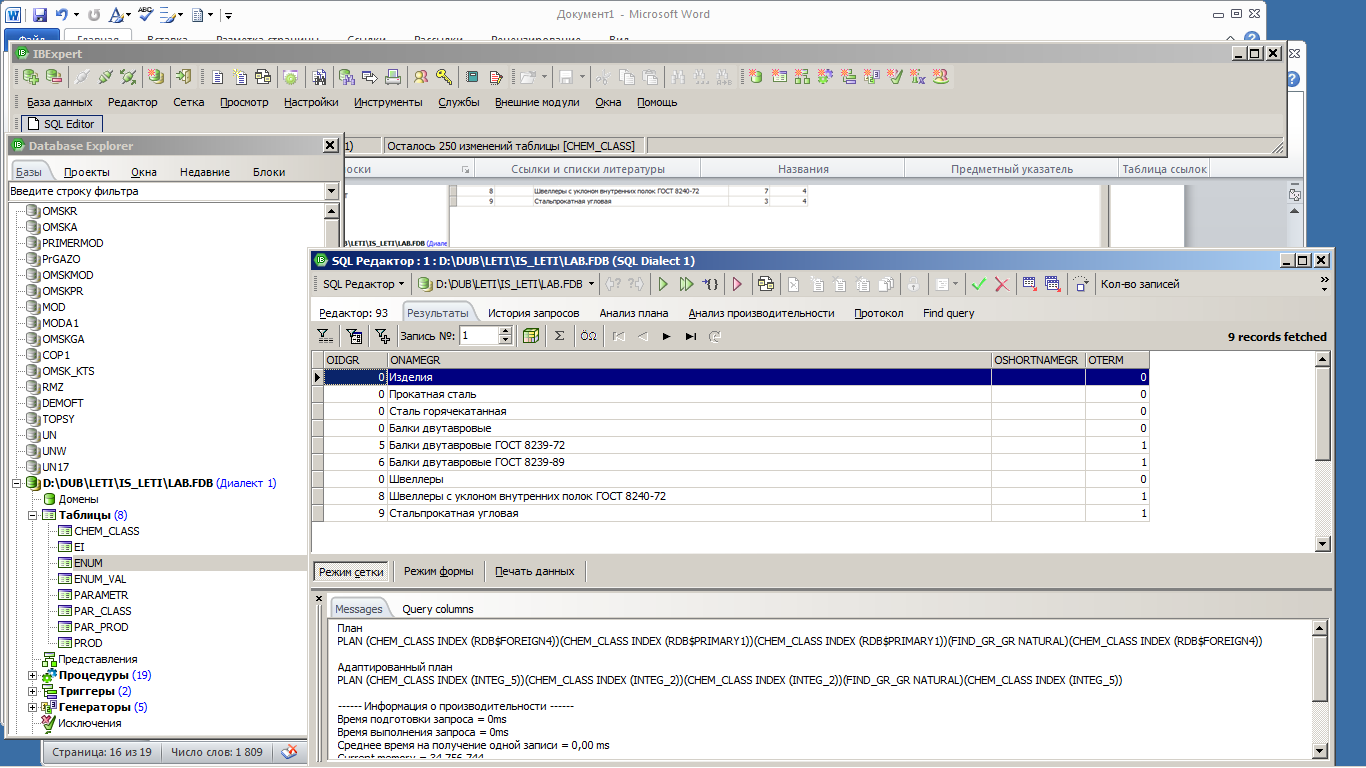The image size is (1366, 768).
Task: Click the Last record arrow in results navigator
Action: tap(691, 336)
